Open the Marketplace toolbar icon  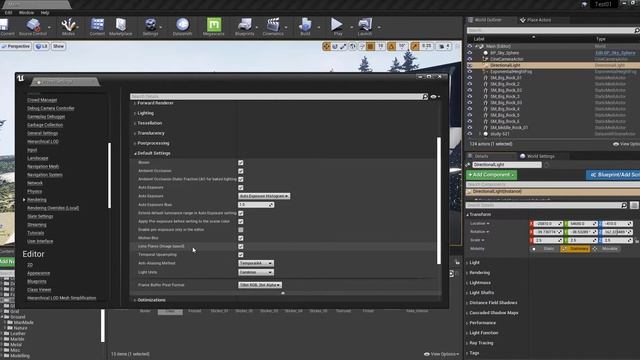point(120,27)
